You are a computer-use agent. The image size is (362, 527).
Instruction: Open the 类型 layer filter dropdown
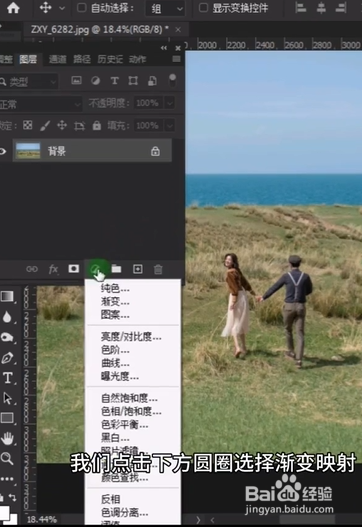[x=29, y=81]
